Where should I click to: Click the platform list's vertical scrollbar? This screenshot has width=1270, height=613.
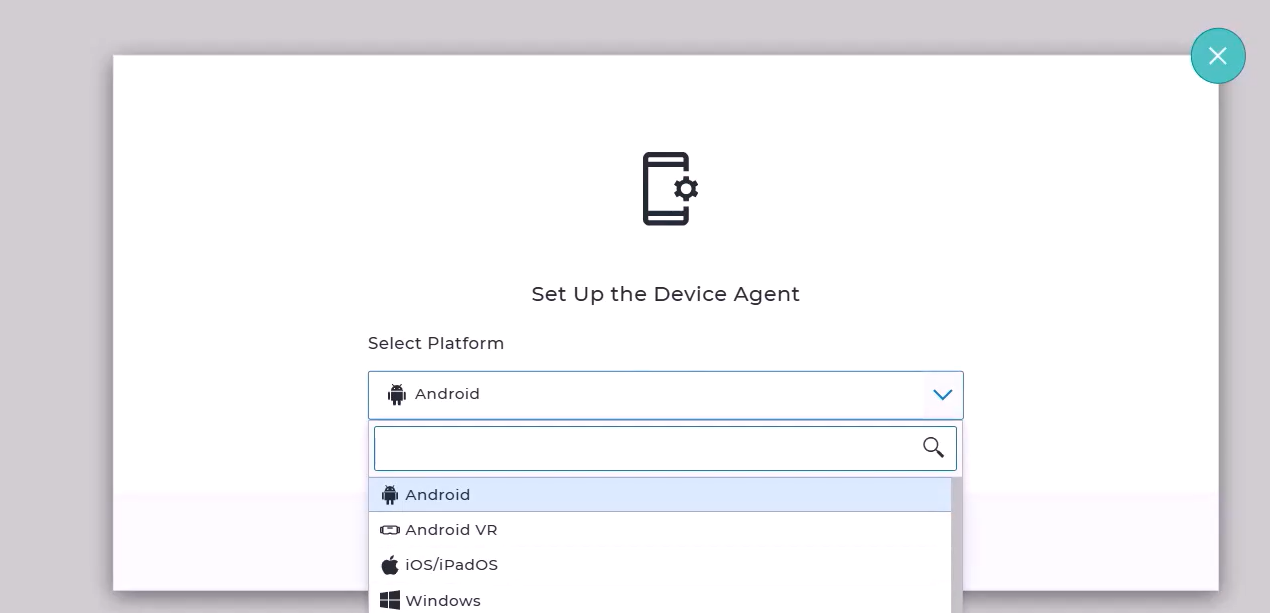click(x=957, y=545)
